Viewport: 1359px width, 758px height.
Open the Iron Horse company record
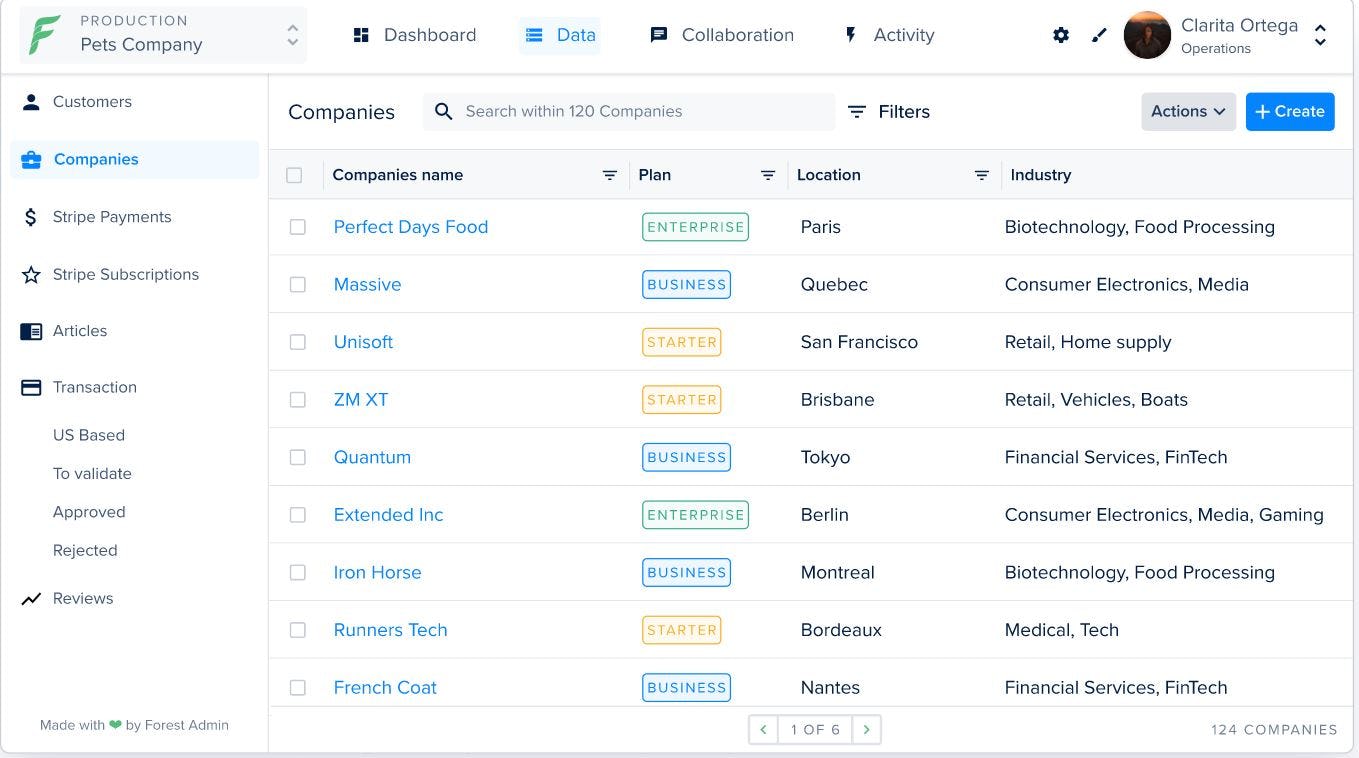[378, 572]
